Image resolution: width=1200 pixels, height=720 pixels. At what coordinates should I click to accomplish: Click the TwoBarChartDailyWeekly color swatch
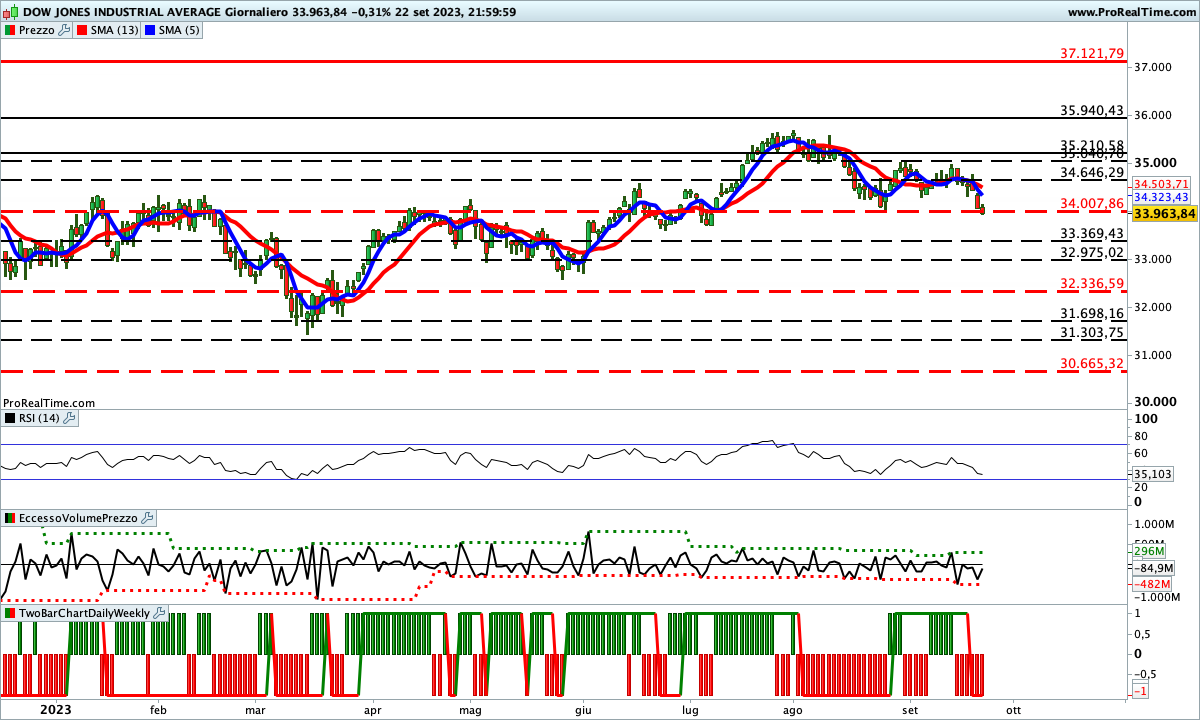(10, 612)
